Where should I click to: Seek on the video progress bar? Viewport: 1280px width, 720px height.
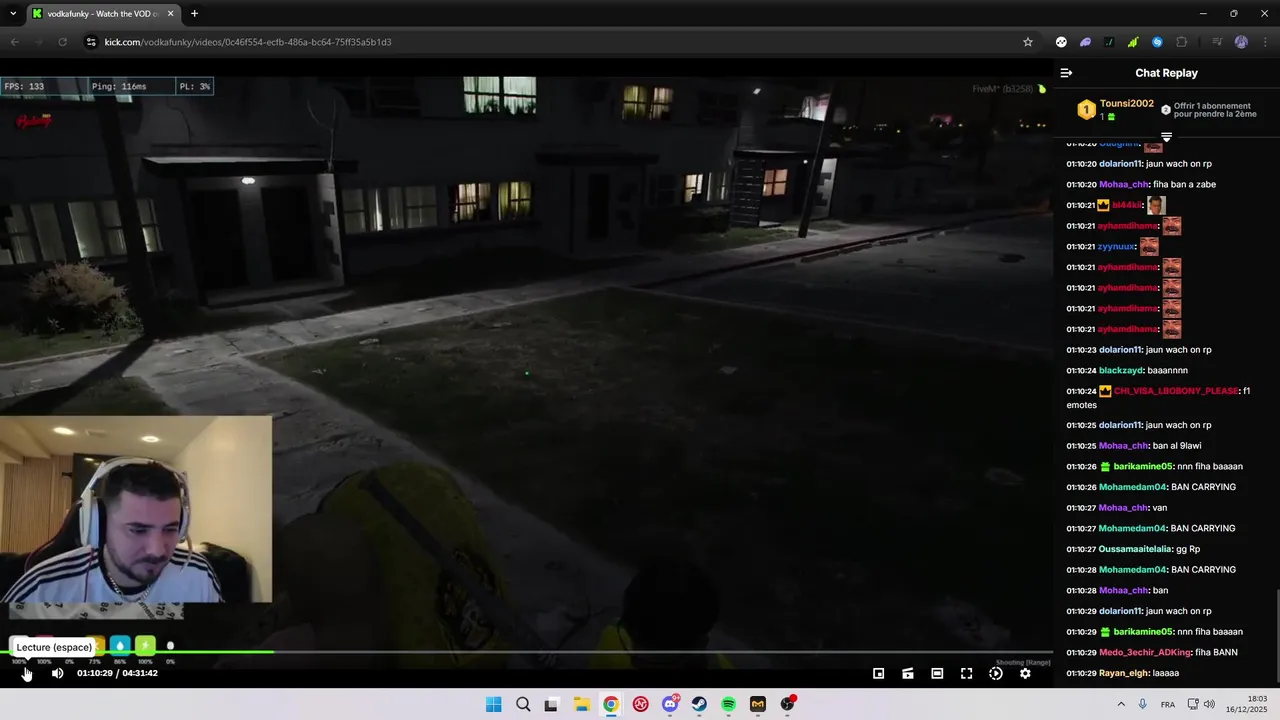click(526, 653)
